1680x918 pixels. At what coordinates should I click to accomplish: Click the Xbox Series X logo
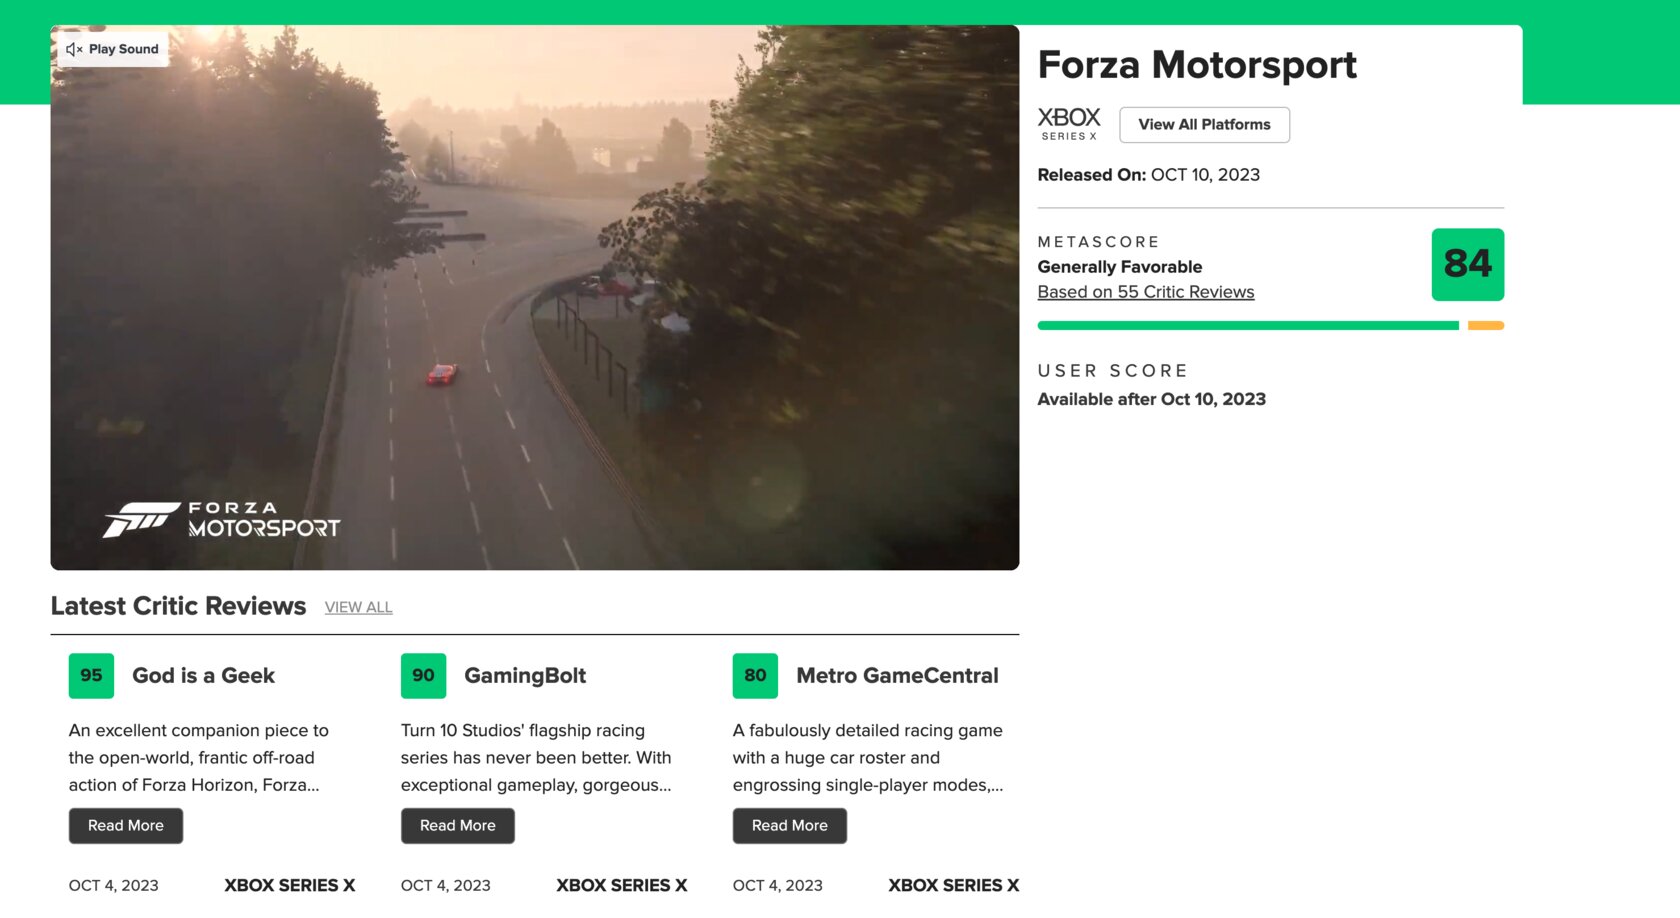[1069, 124]
